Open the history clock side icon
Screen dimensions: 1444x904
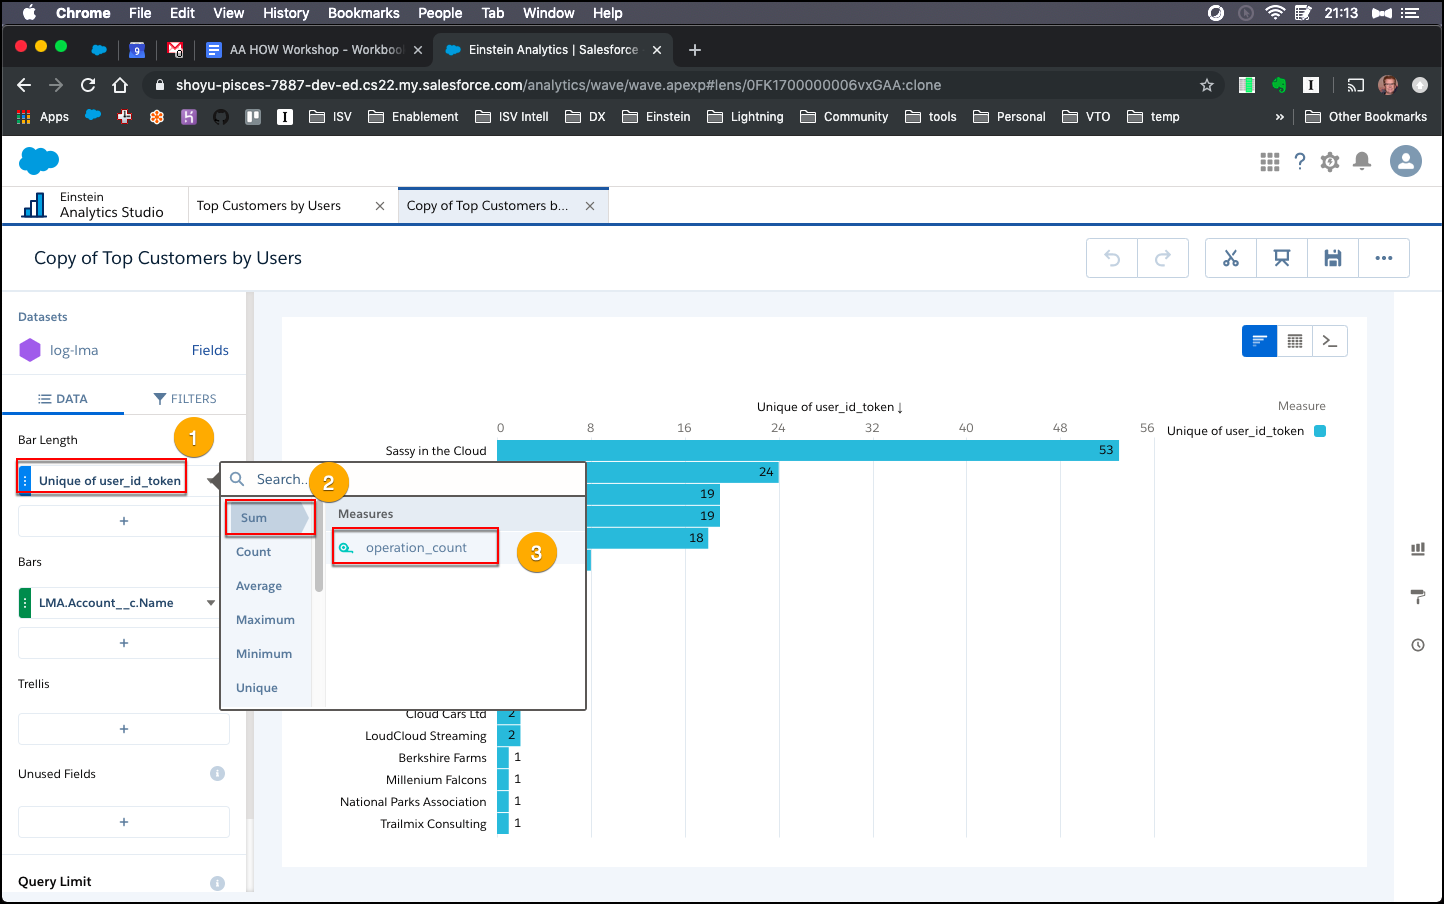click(1418, 645)
